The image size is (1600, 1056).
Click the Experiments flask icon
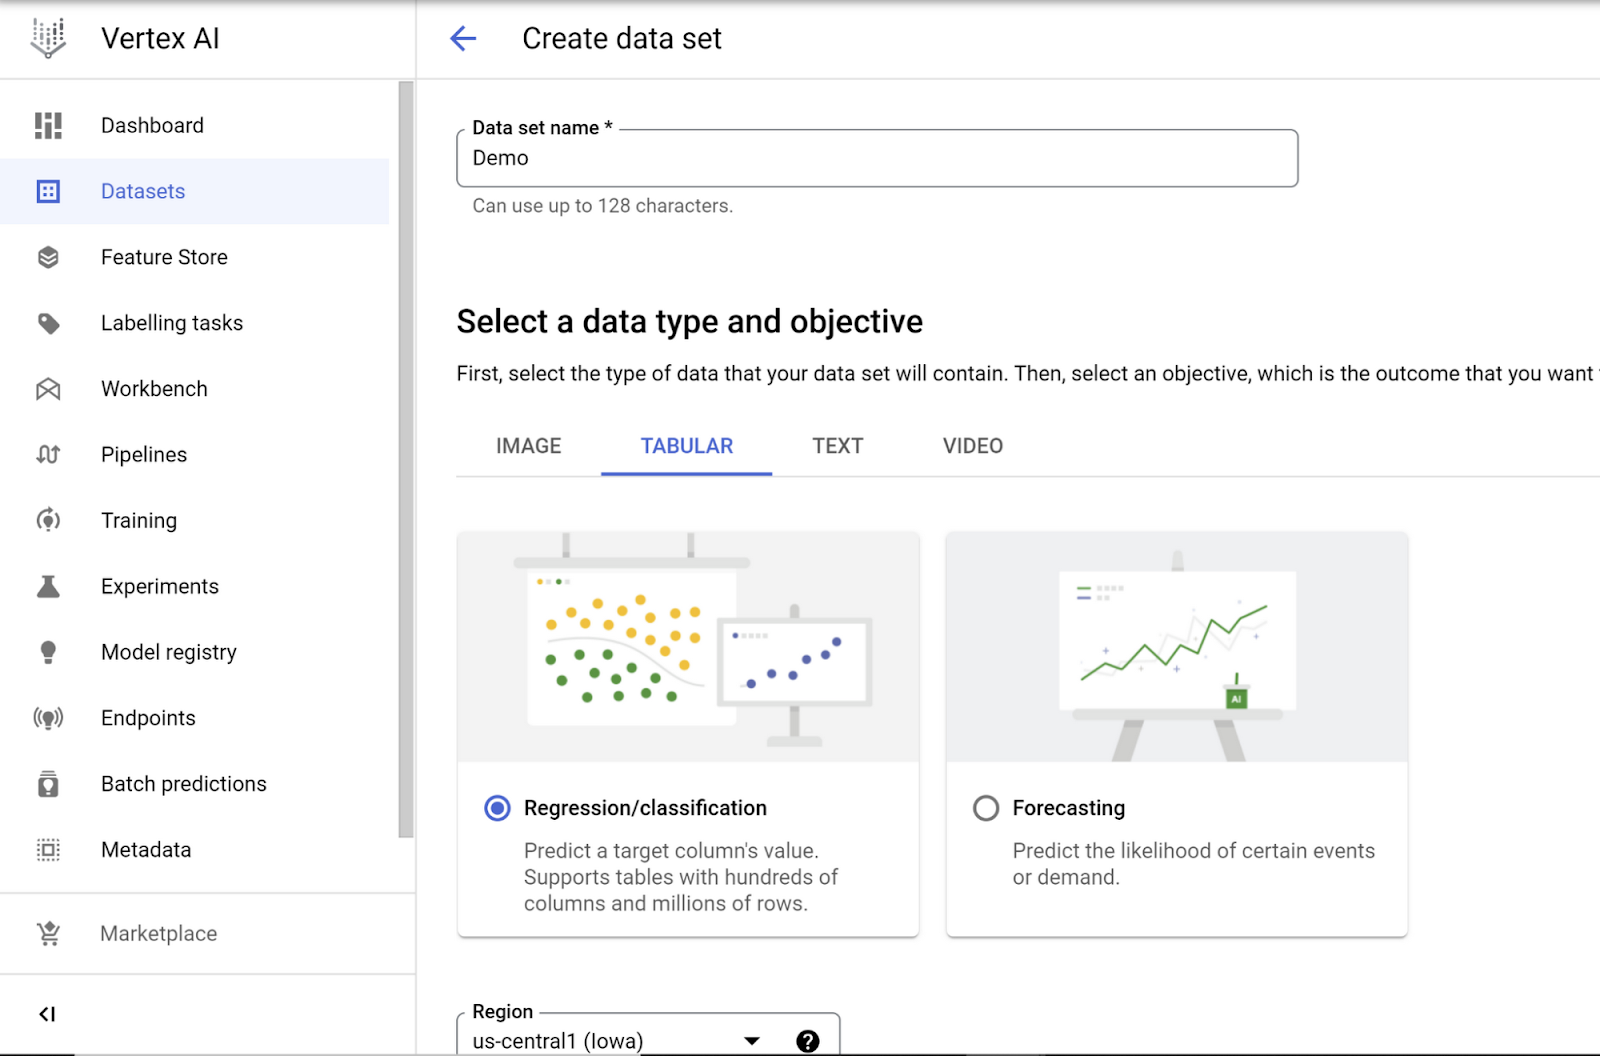(48, 587)
